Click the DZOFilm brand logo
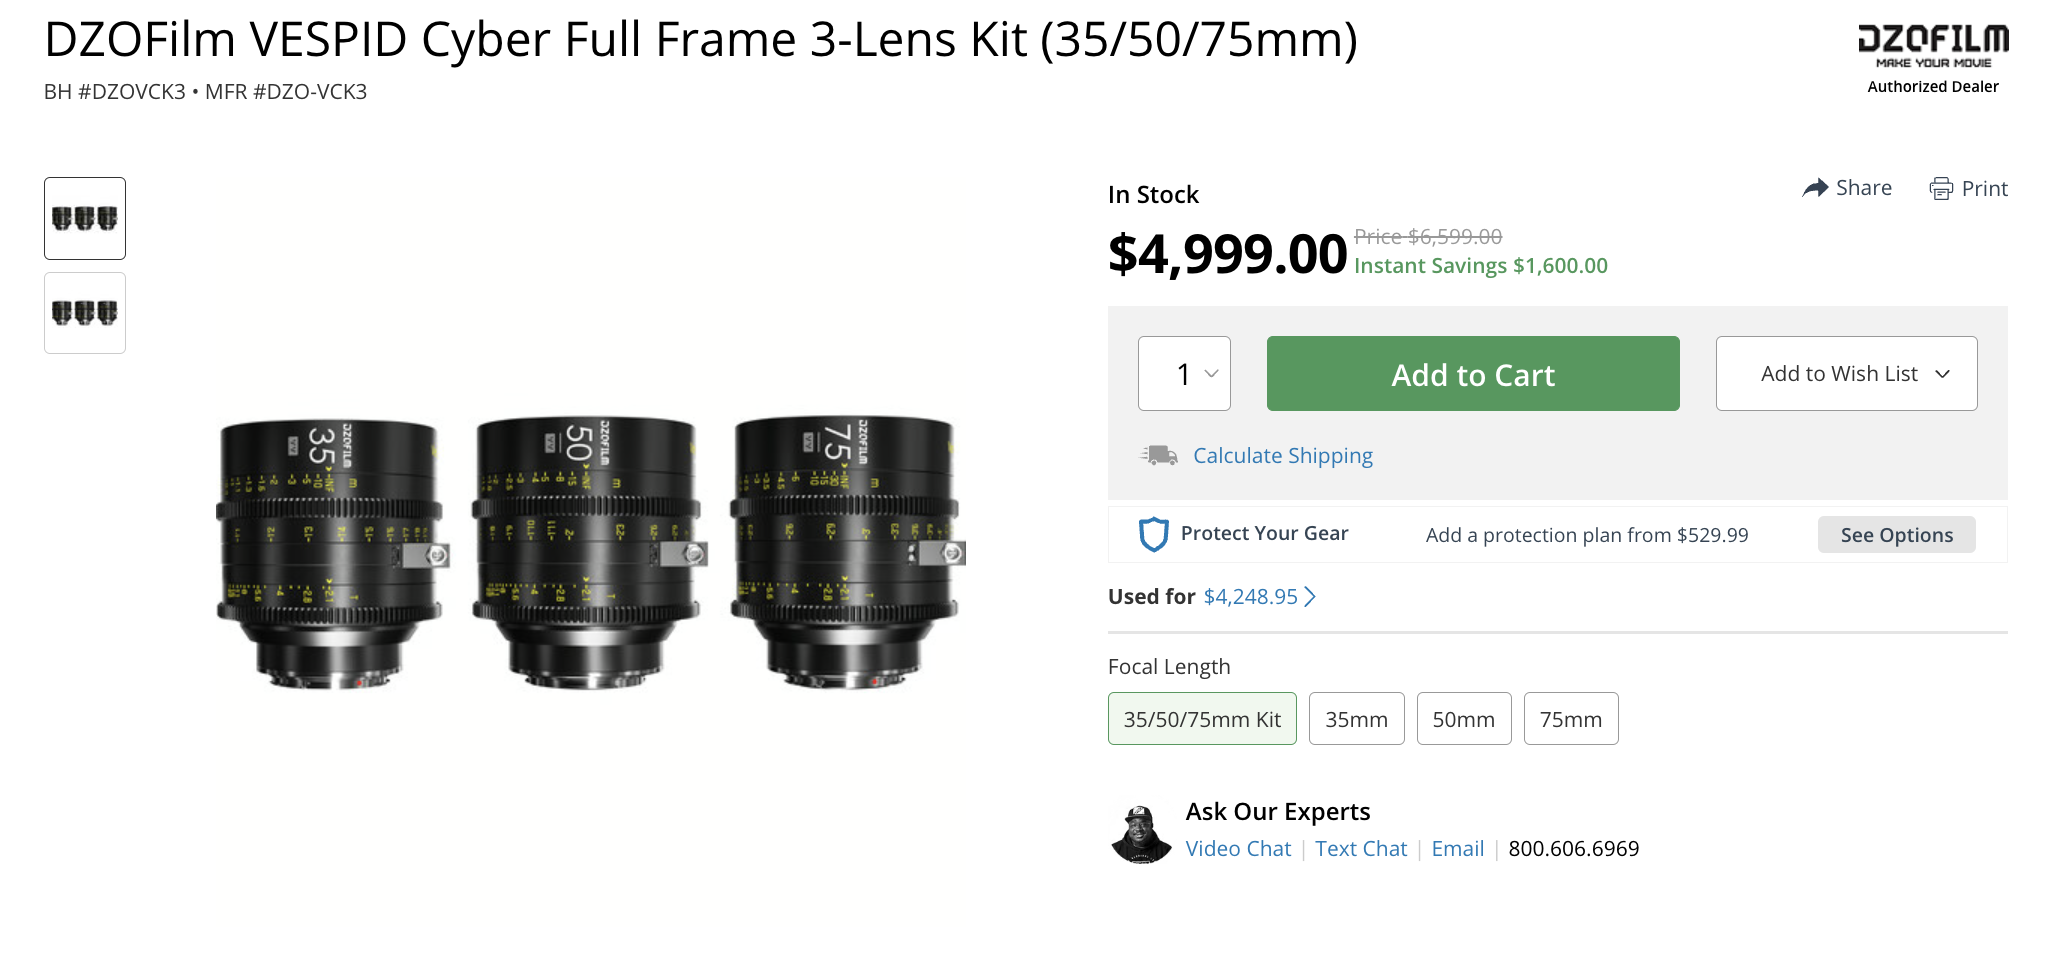2054x960 pixels. (x=1932, y=45)
